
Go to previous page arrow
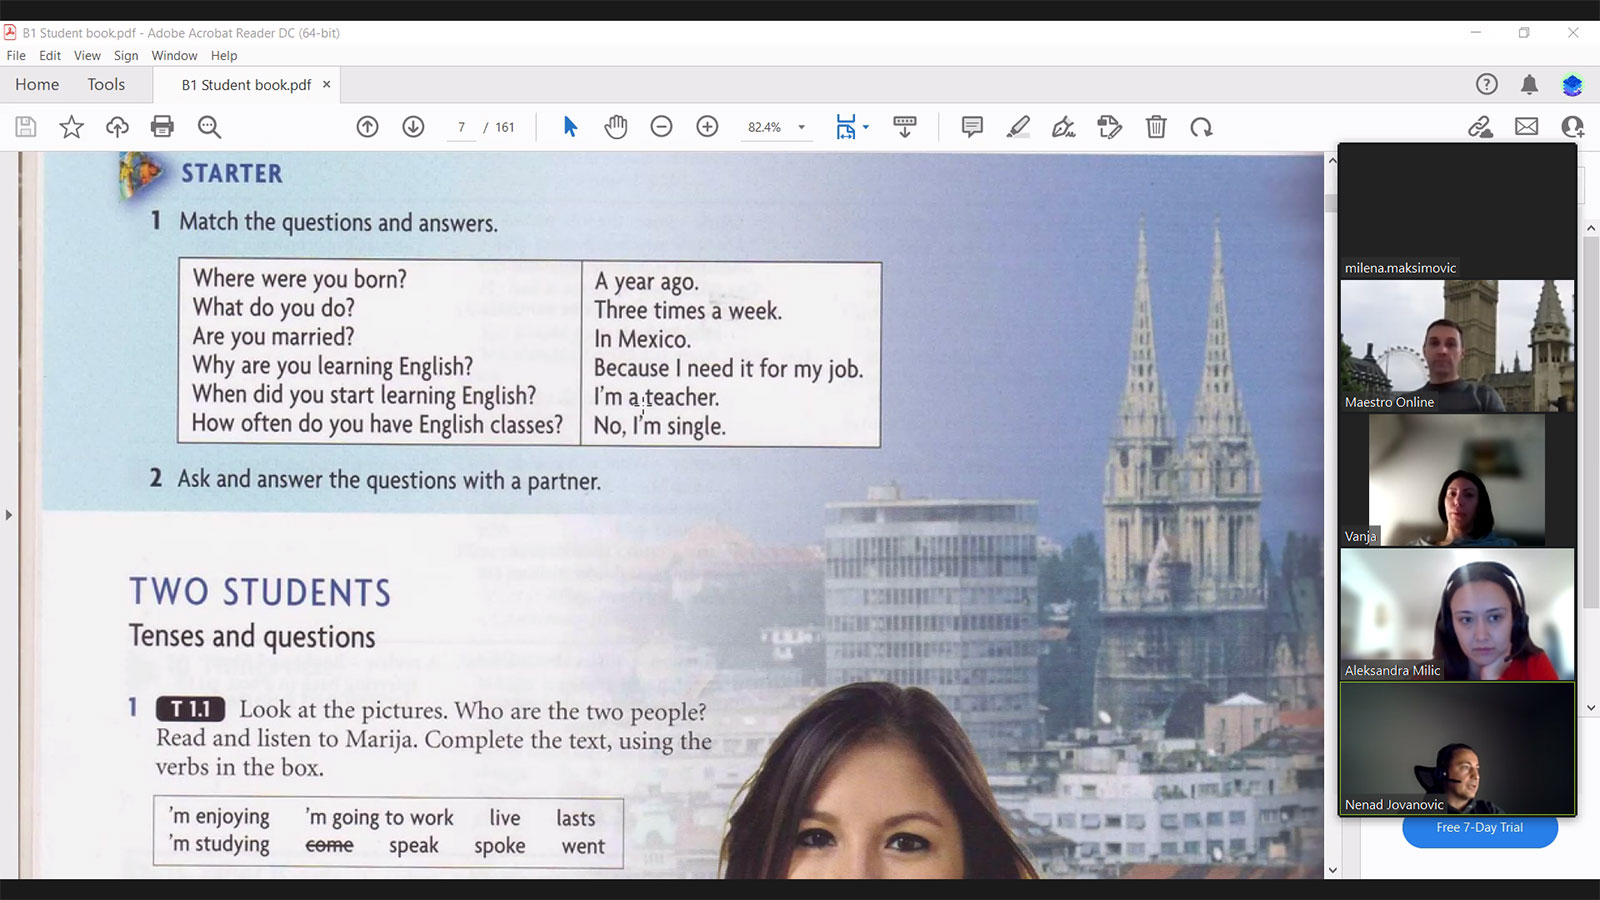(368, 127)
